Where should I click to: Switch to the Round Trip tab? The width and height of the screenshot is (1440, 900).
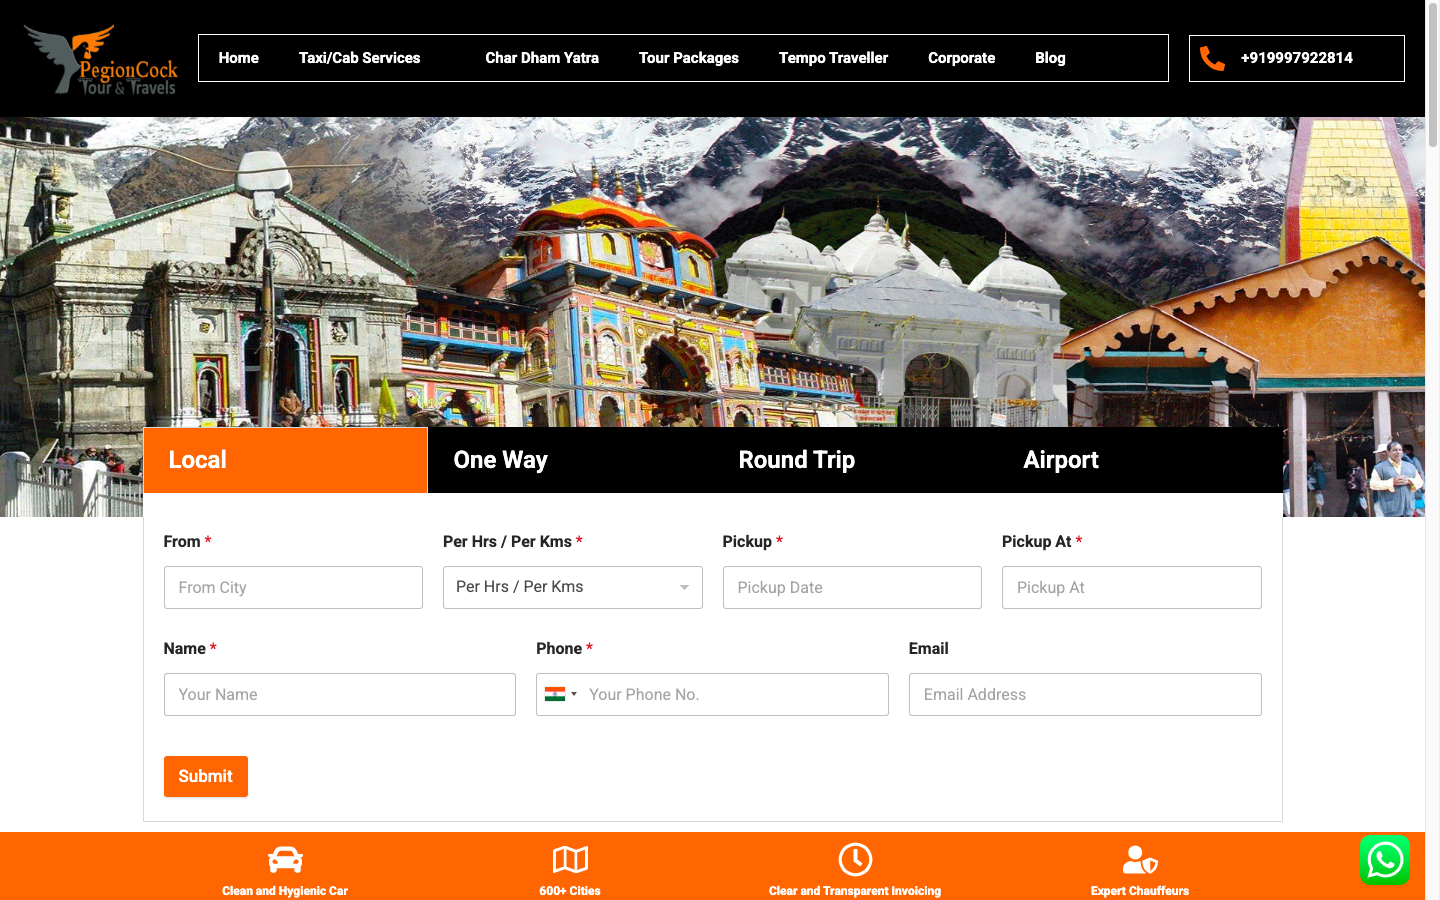point(796,460)
